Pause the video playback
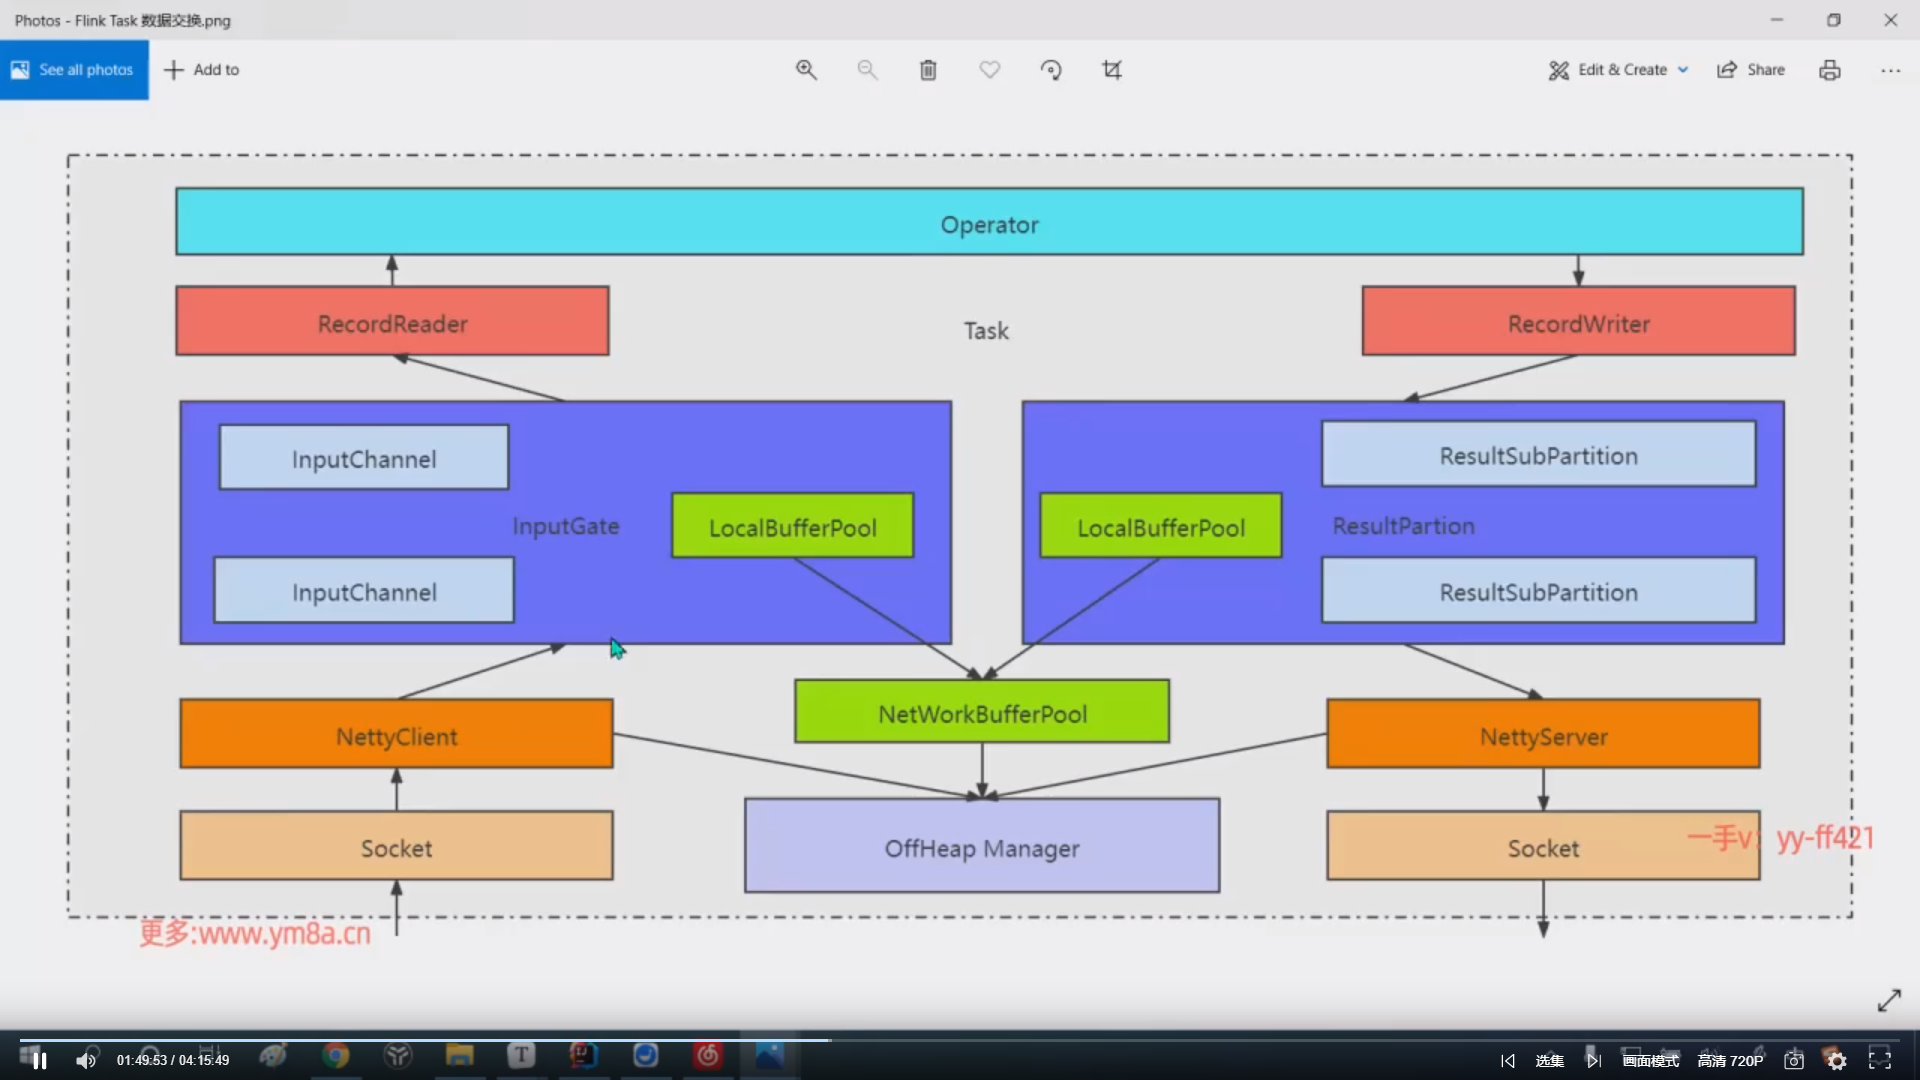Viewport: 1920px width, 1080px height. (40, 1061)
